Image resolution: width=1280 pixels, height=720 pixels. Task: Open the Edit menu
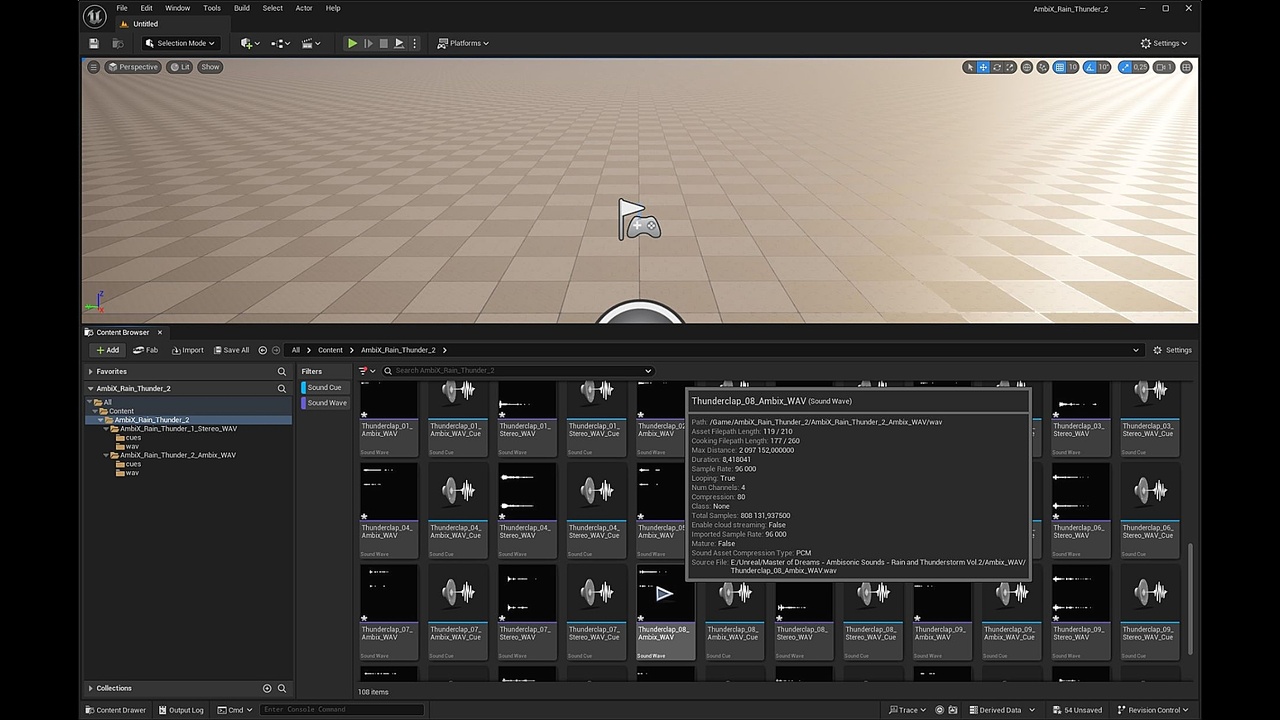coord(146,8)
